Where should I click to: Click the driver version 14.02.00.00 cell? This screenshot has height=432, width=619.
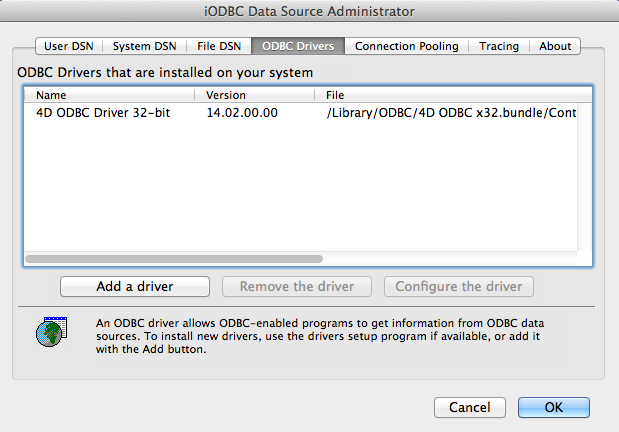point(242,113)
